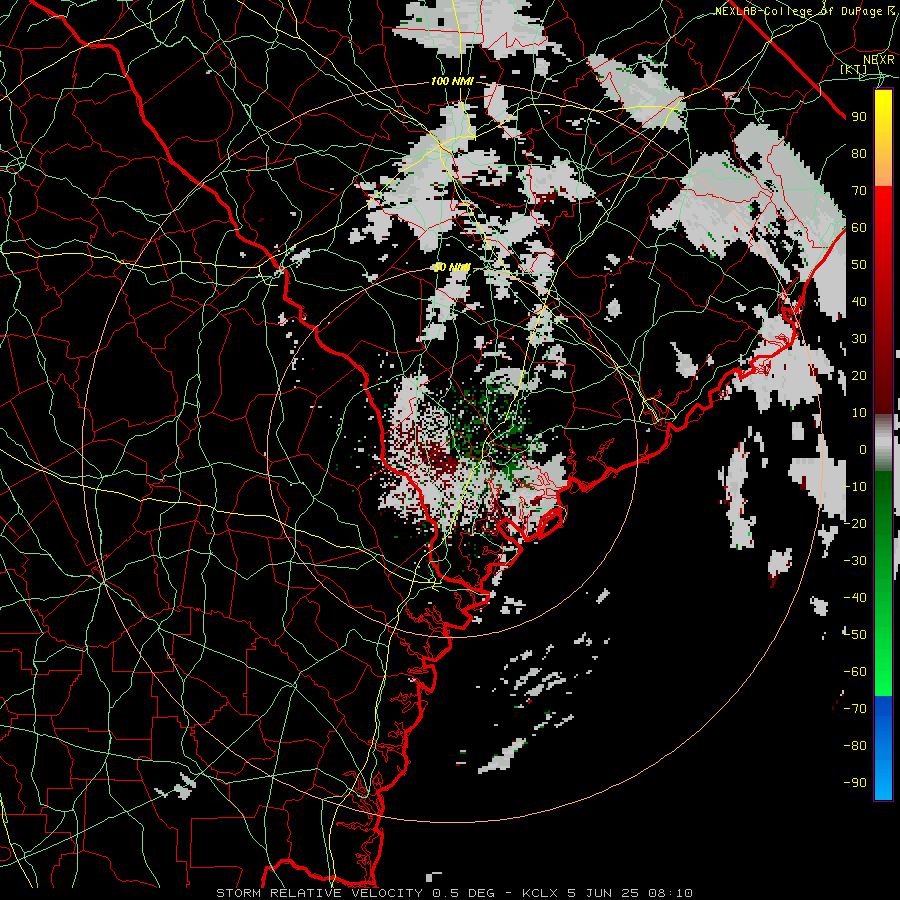Select the 60 value on velocity scale
The width and height of the screenshot is (900, 900).
(859, 228)
